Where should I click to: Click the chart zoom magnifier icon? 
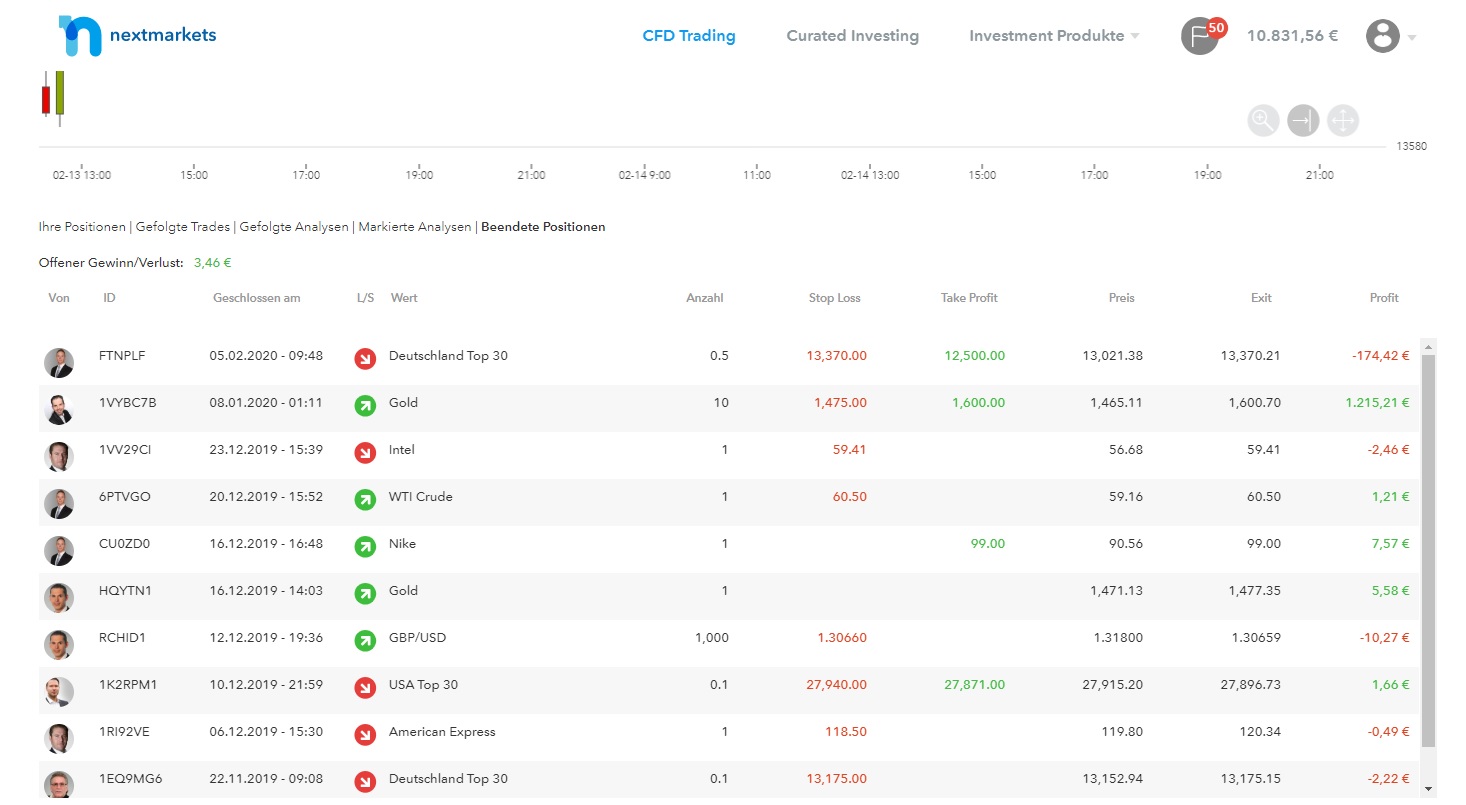(x=1263, y=121)
